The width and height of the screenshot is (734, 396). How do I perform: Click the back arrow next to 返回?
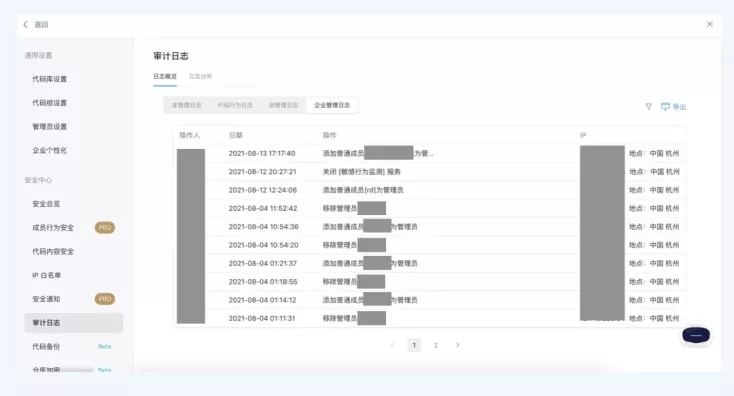[25, 24]
